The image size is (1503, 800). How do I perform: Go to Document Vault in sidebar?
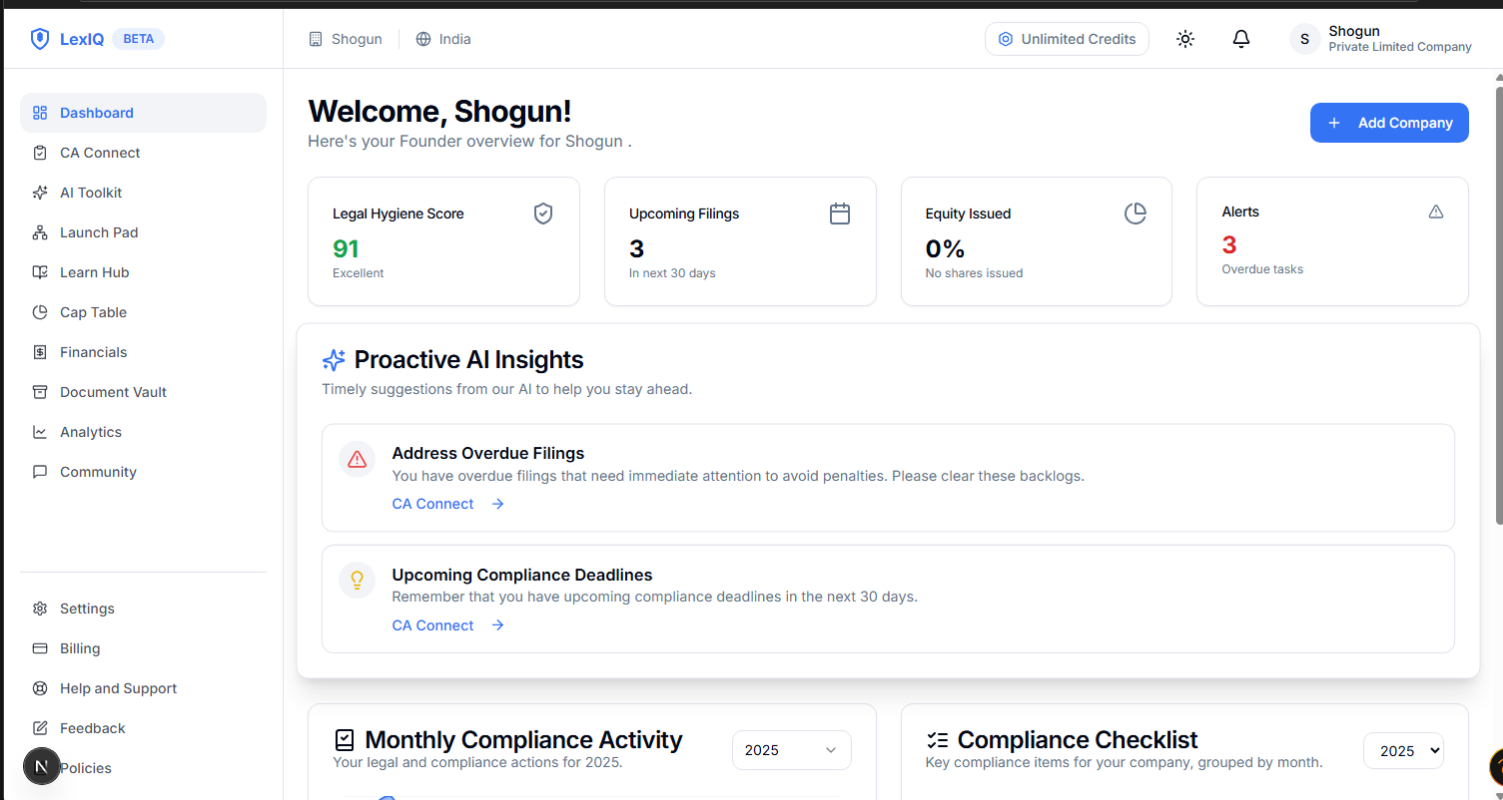(x=113, y=392)
